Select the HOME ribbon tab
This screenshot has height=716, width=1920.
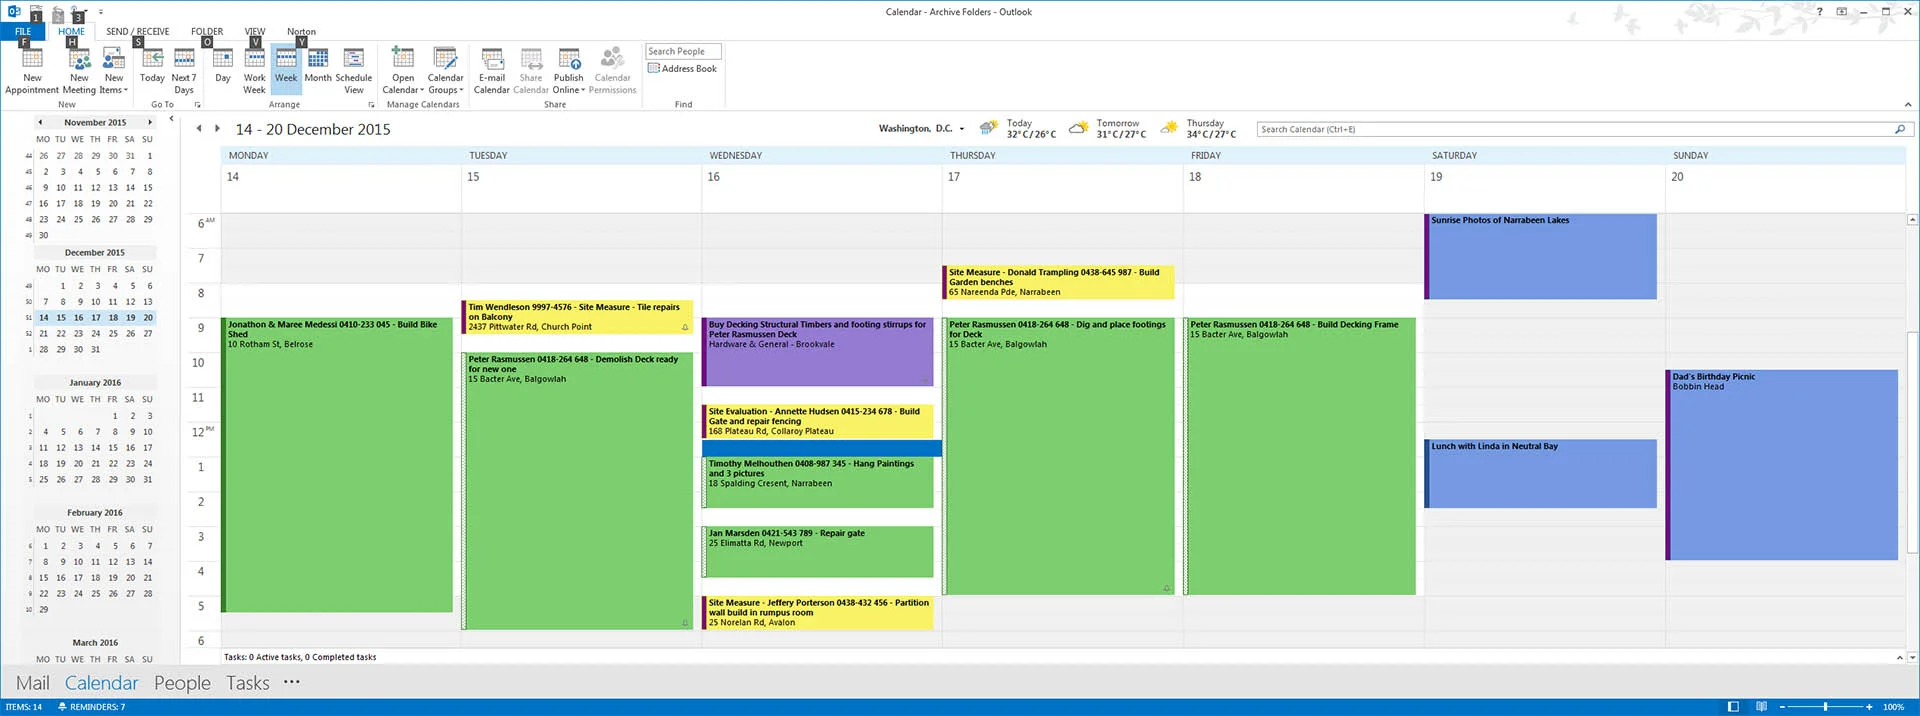click(x=71, y=32)
